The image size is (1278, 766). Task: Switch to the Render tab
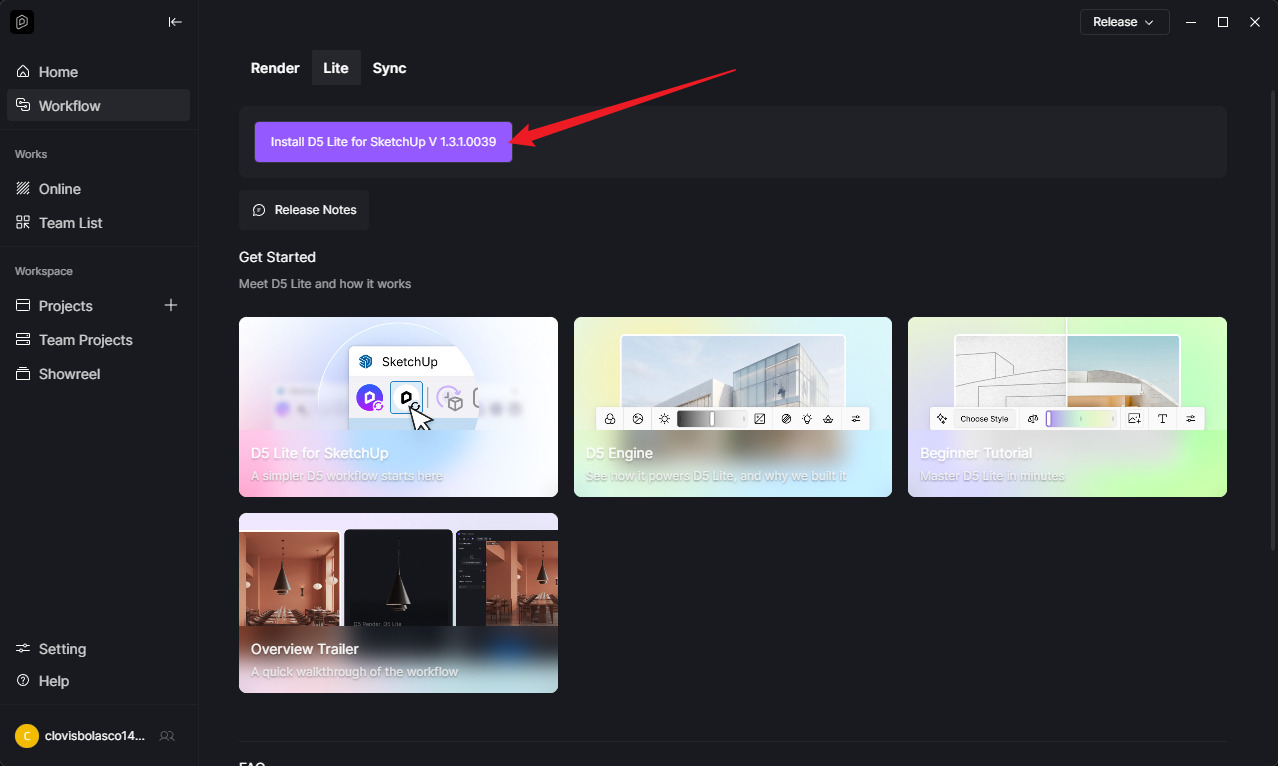(x=275, y=68)
